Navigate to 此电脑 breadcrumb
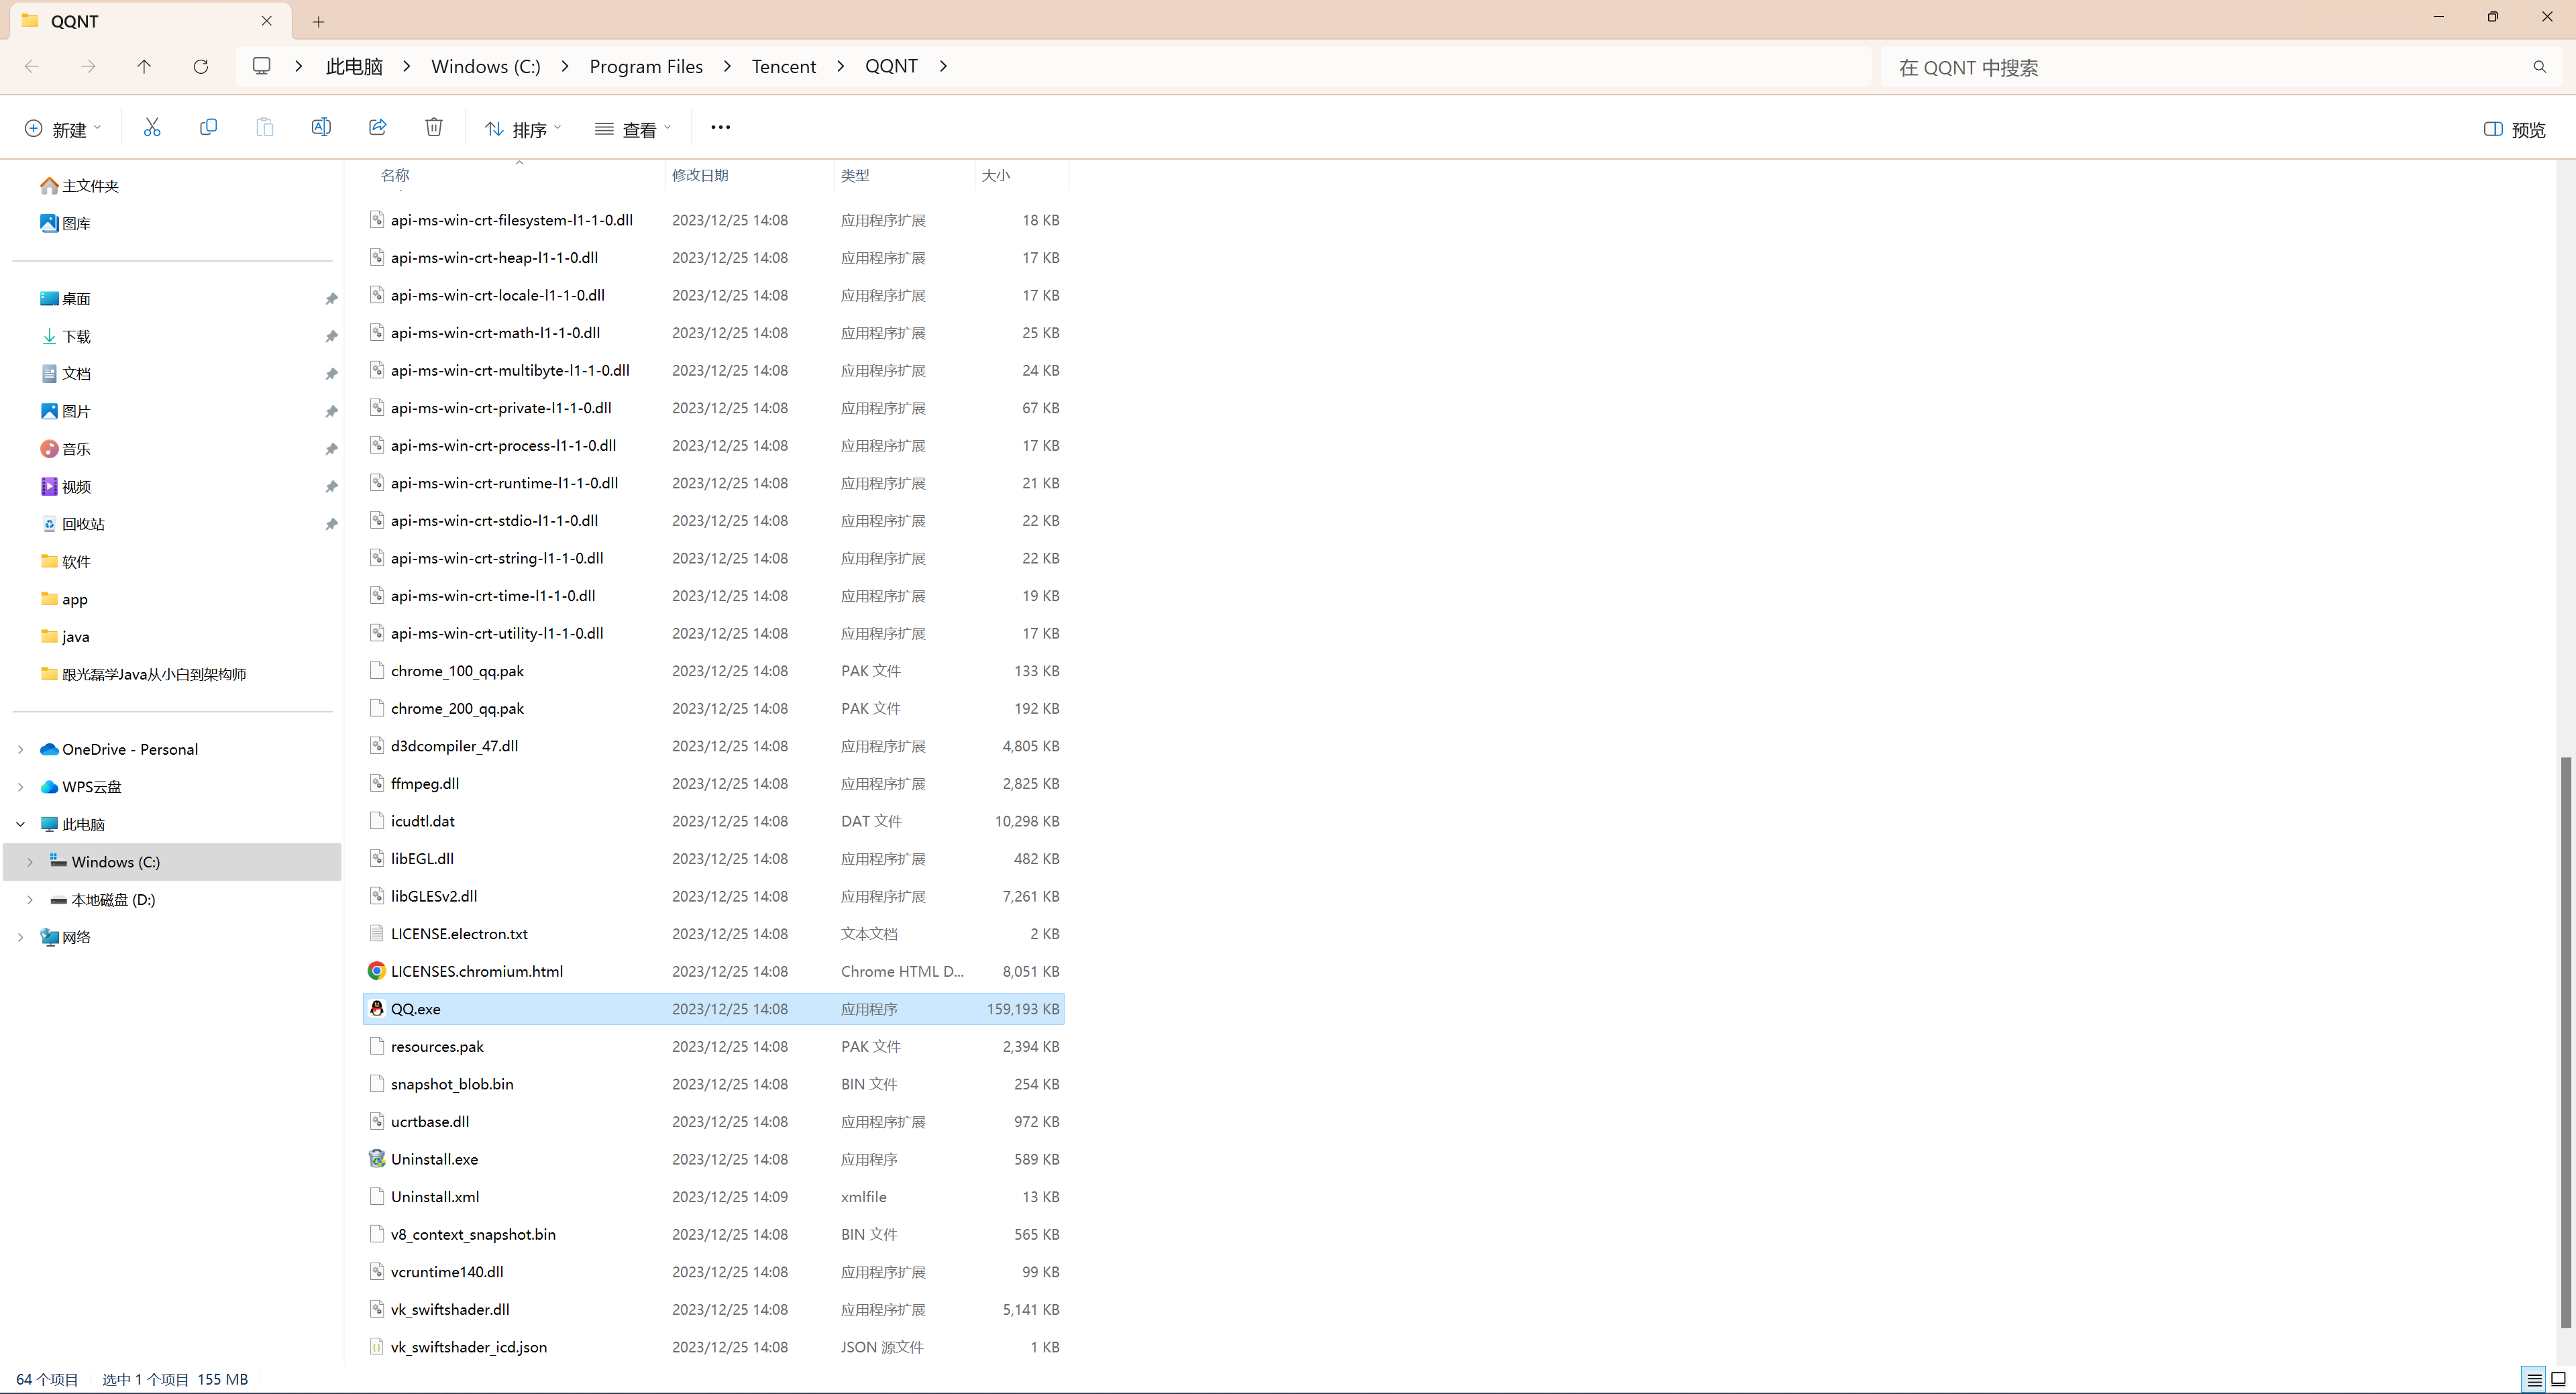The image size is (2576, 1394). 354,66
